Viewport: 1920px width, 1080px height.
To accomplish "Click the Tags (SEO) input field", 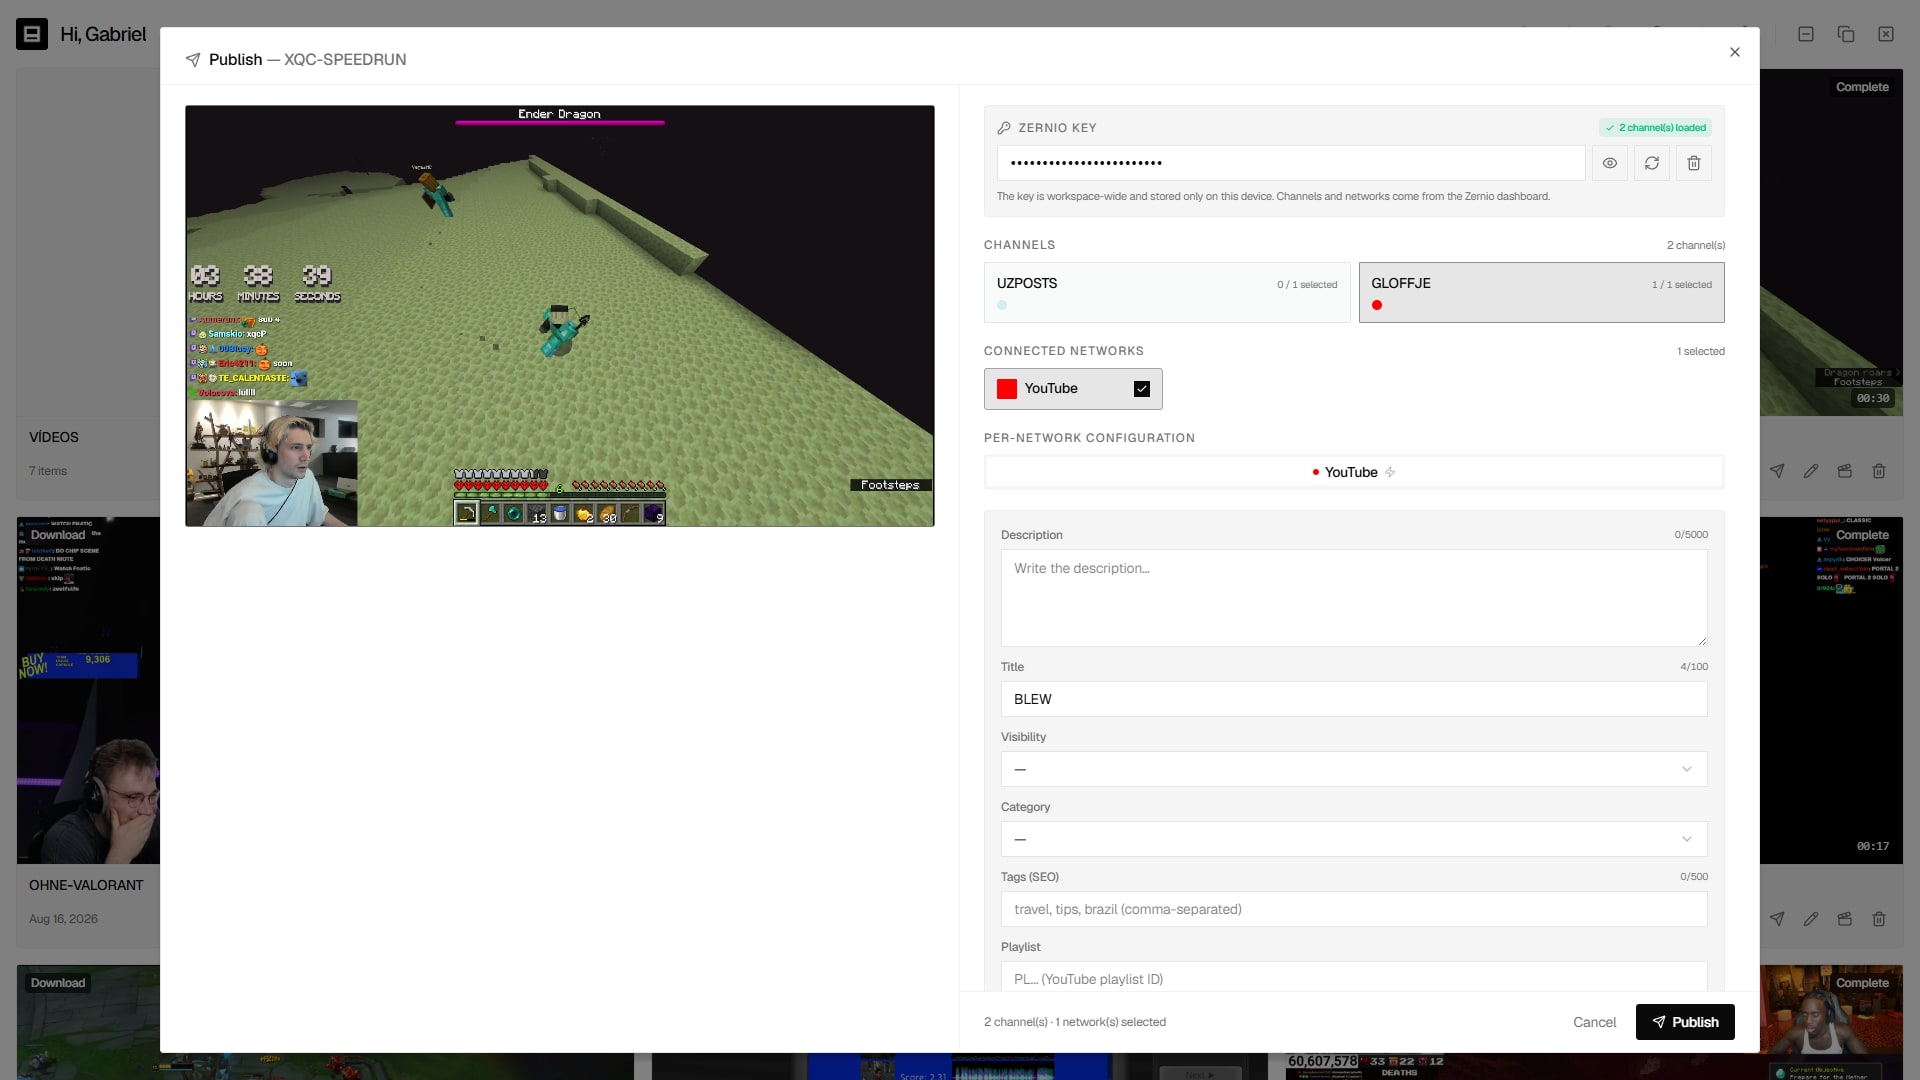I will pos(1354,909).
